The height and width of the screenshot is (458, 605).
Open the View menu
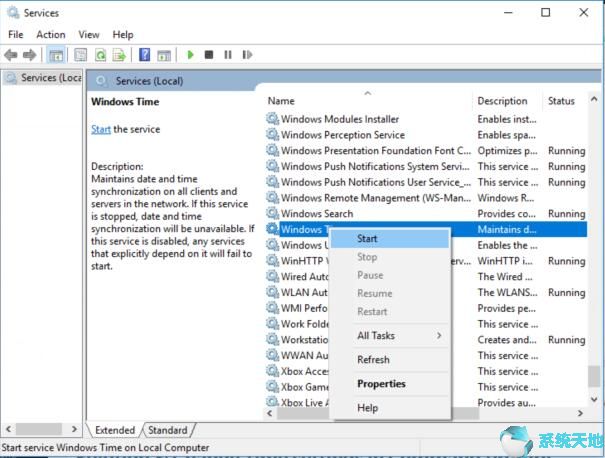coord(89,35)
